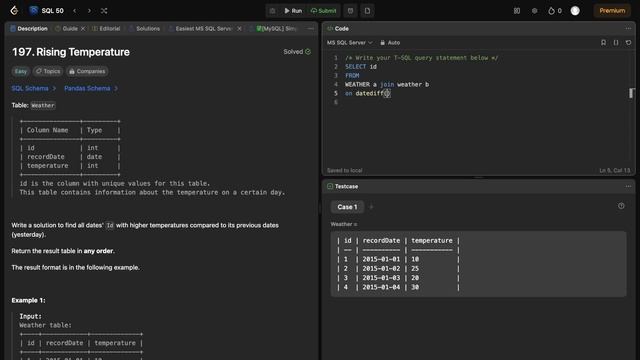Open the timer alarm clock icon

[x=350, y=11]
